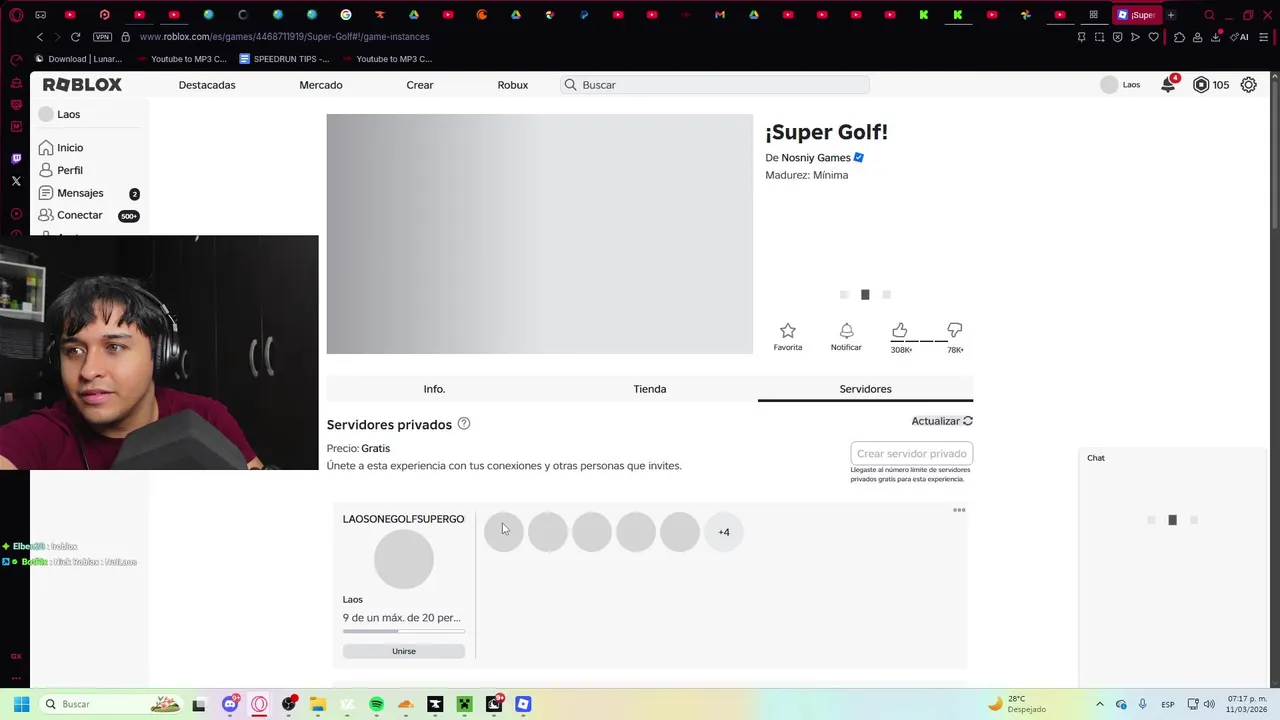Click the Roblox Buscar search field
The image size is (1280, 720).
click(x=715, y=85)
